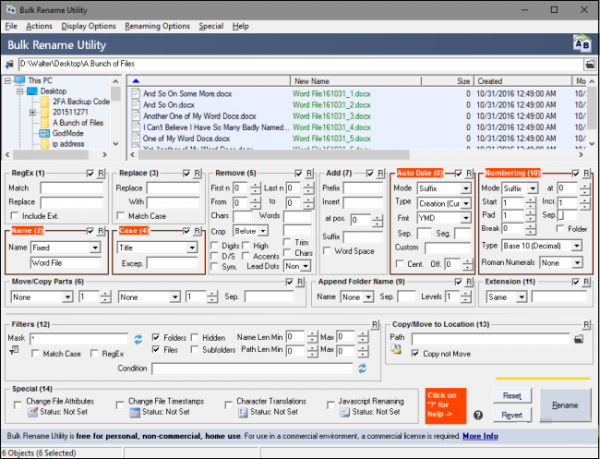The width and height of the screenshot is (600, 459).
Task: Open the Special menu
Action: (211, 25)
